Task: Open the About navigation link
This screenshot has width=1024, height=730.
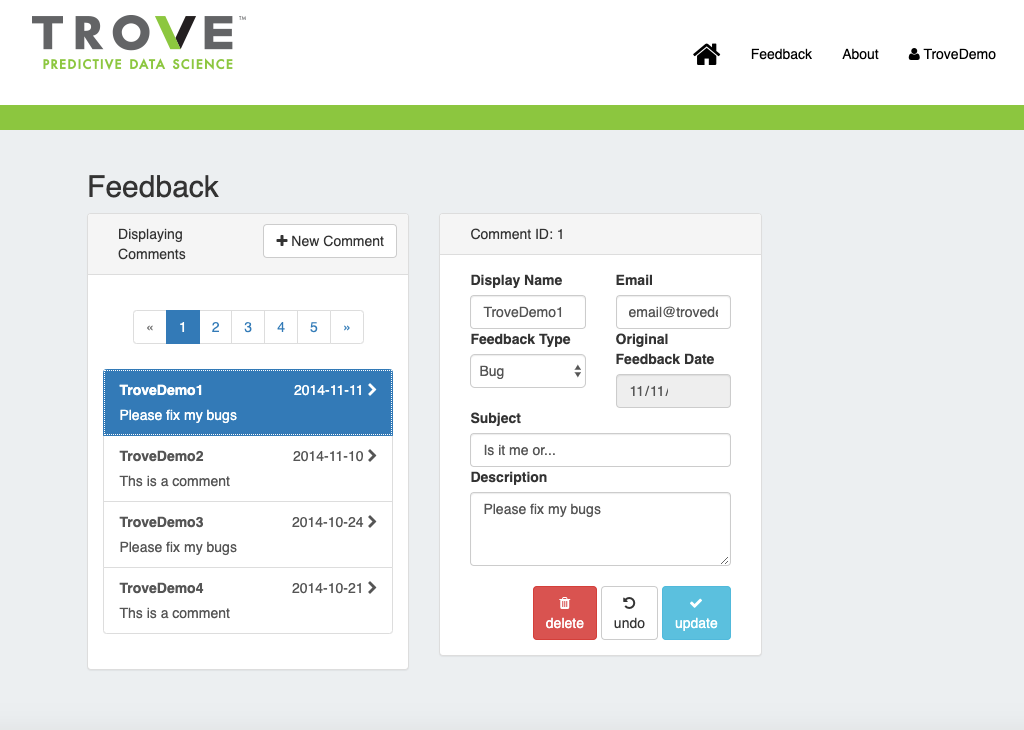Action: pos(860,54)
